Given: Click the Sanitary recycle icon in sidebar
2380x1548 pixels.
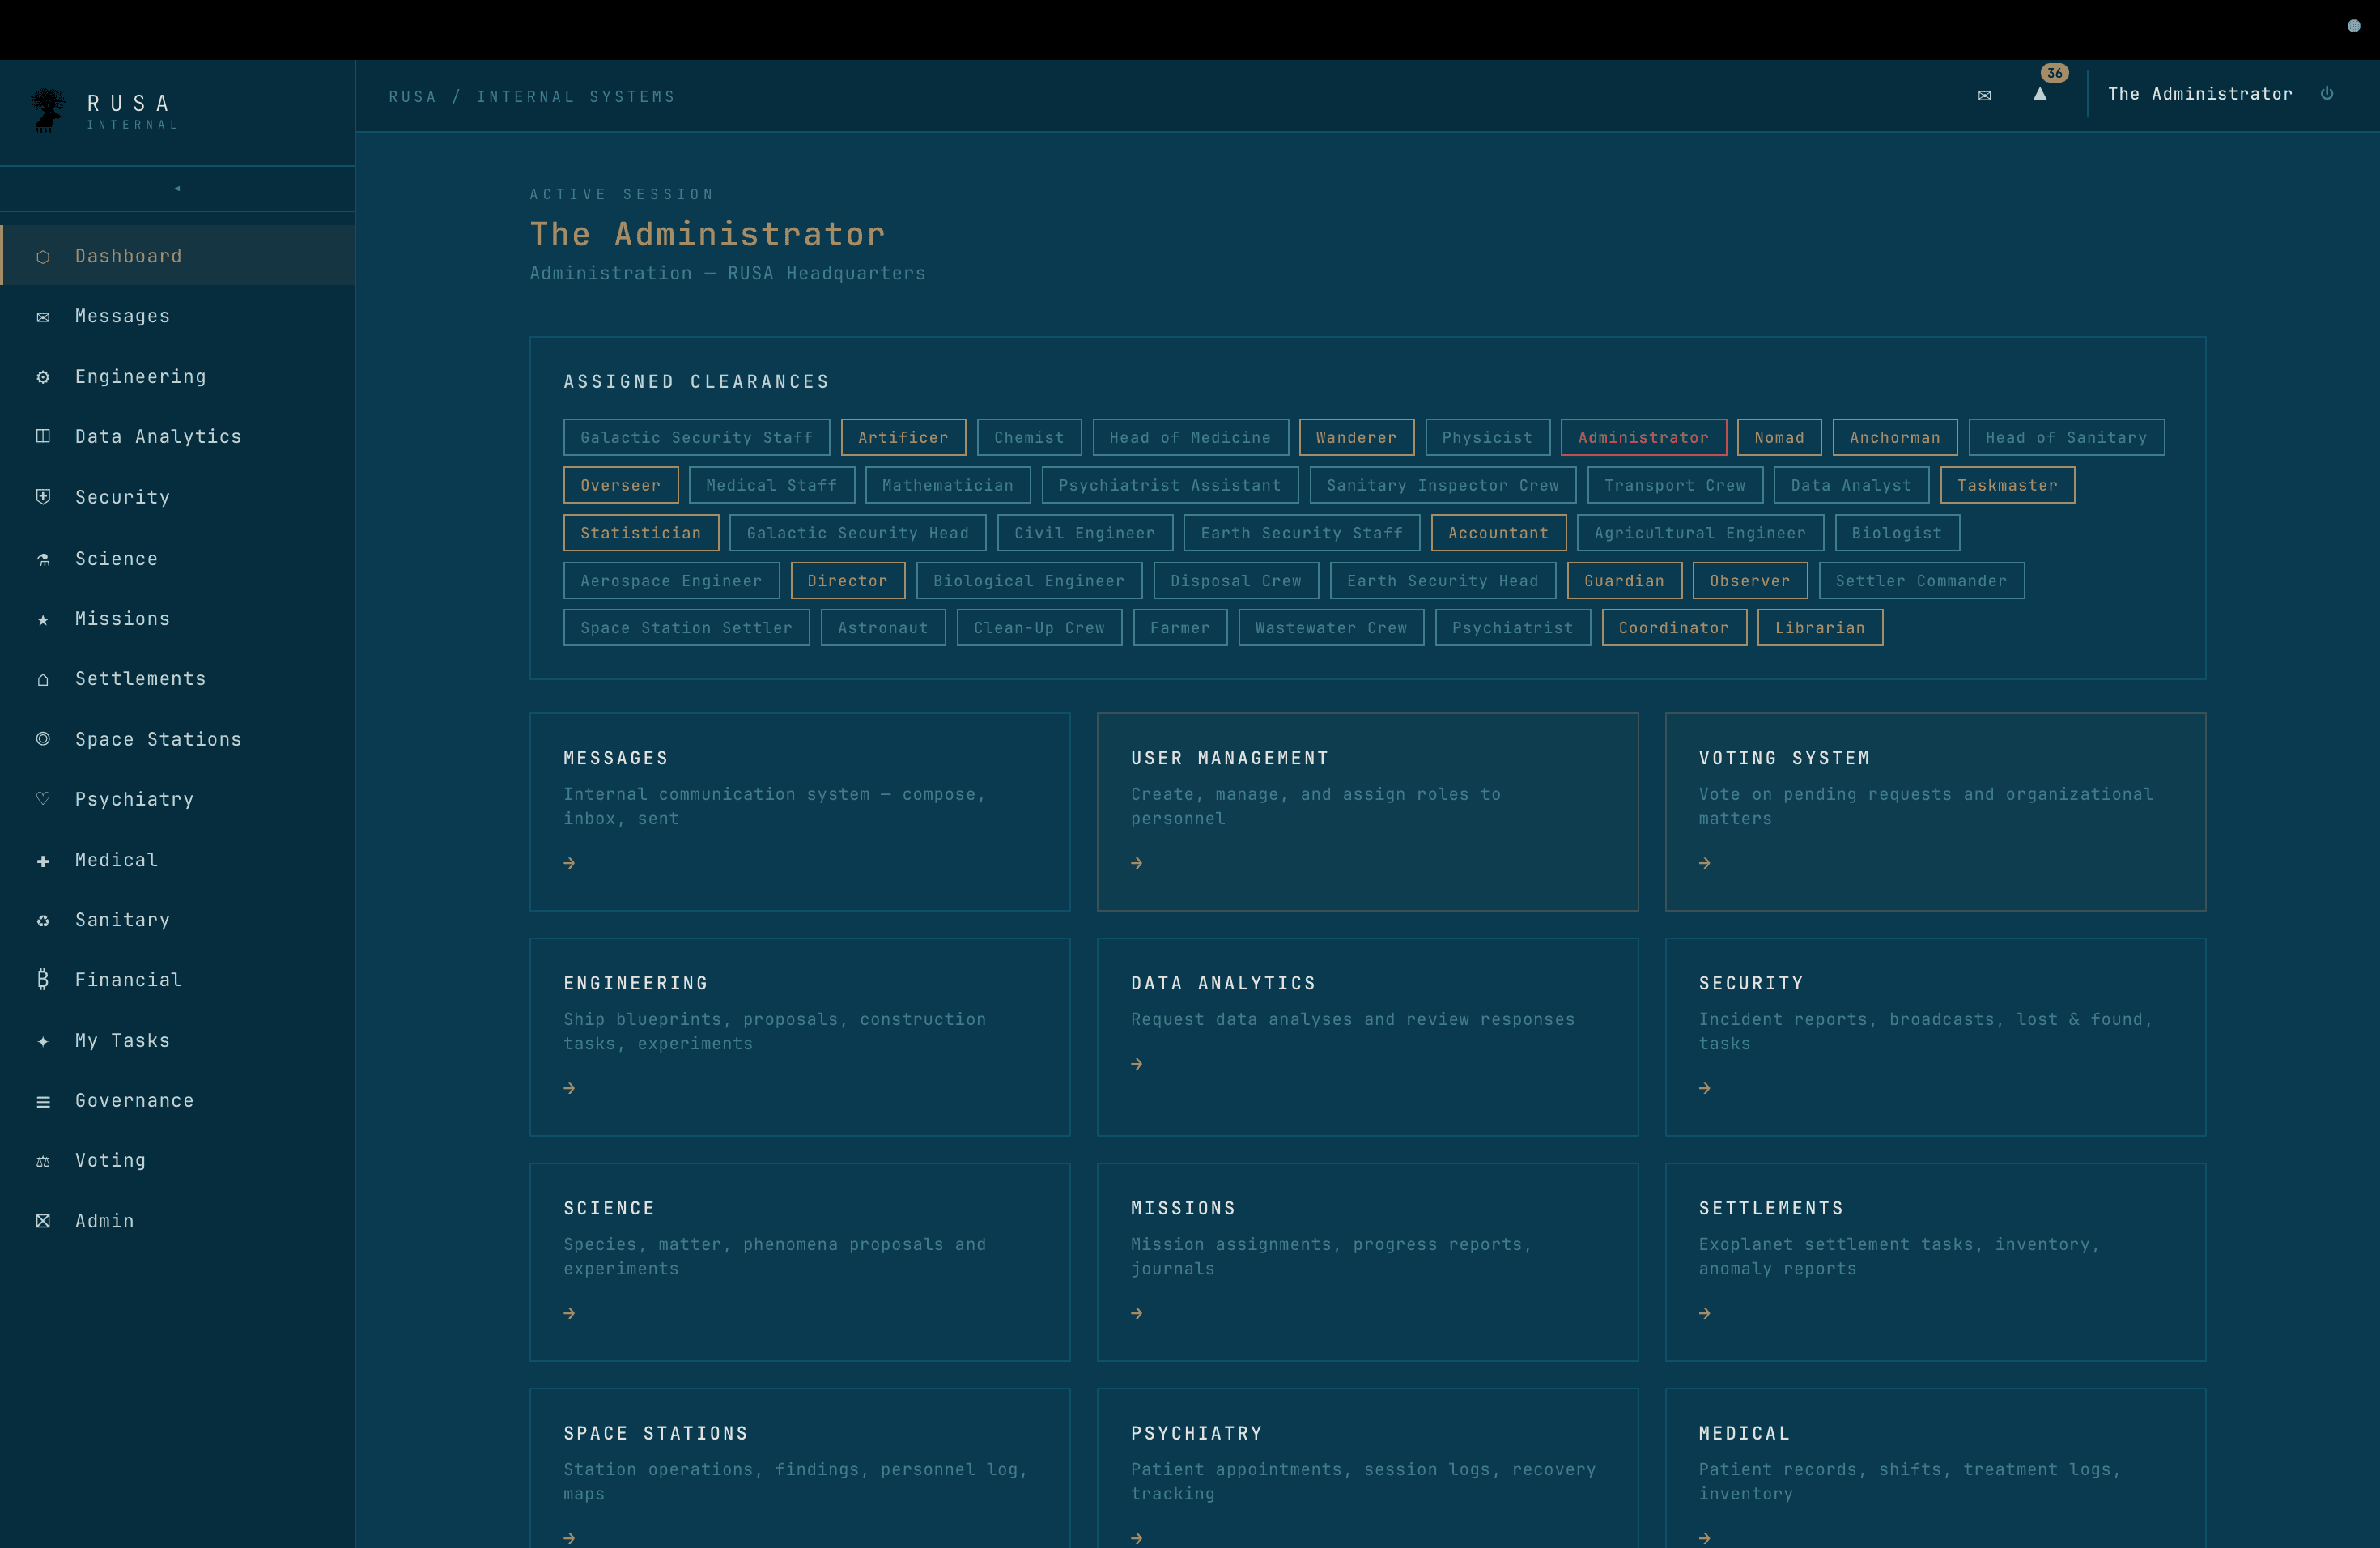Looking at the screenshot, I should point(43,920).
